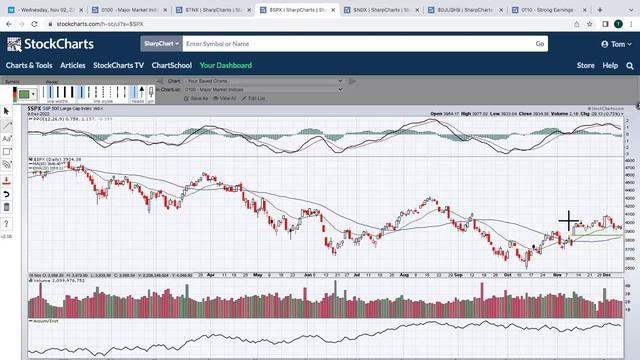Pin the line settings panel
Screen dimensions: 640x360
click(x=151, y=93)
